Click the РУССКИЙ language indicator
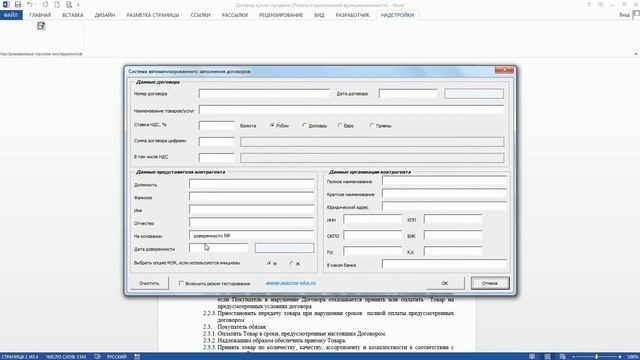This screenshot has width=640, height=360. [117, 356]
